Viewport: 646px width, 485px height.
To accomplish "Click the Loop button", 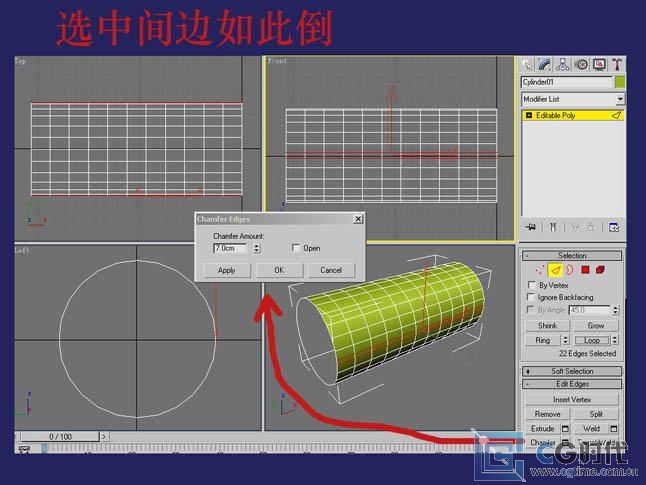I will point(592,340).
